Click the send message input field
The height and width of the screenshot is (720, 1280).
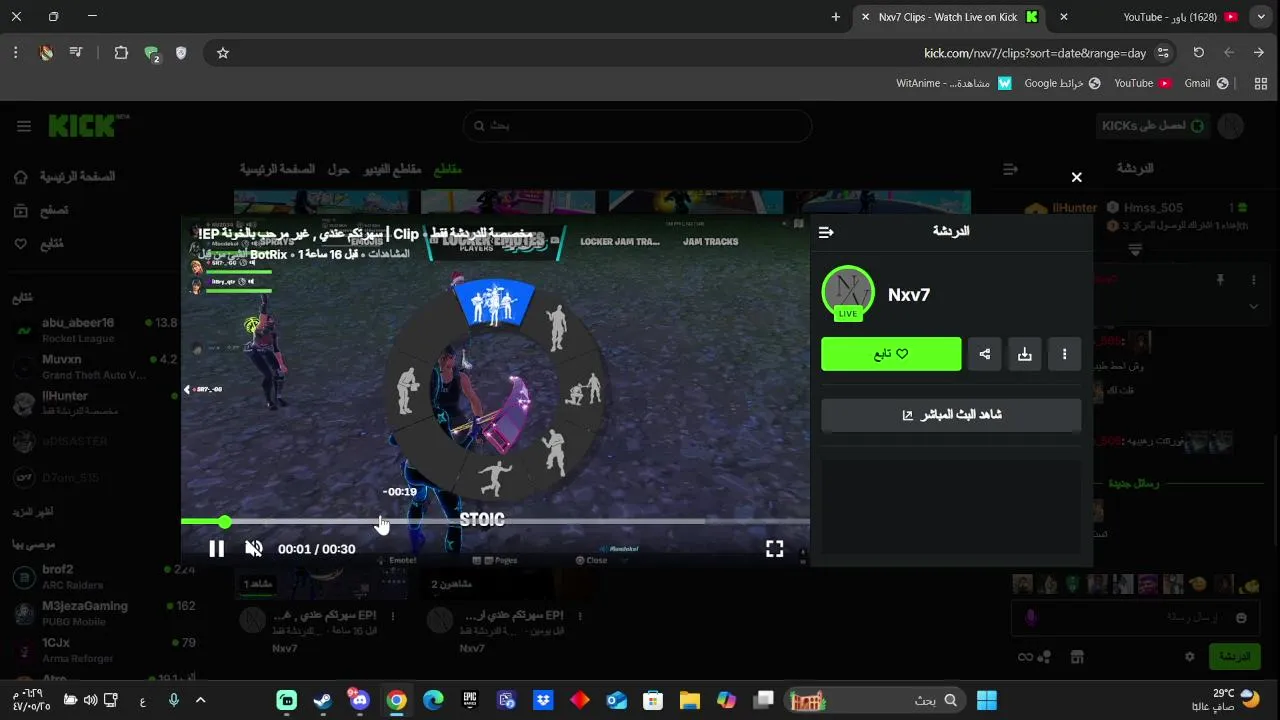[x=1135, y=618]
